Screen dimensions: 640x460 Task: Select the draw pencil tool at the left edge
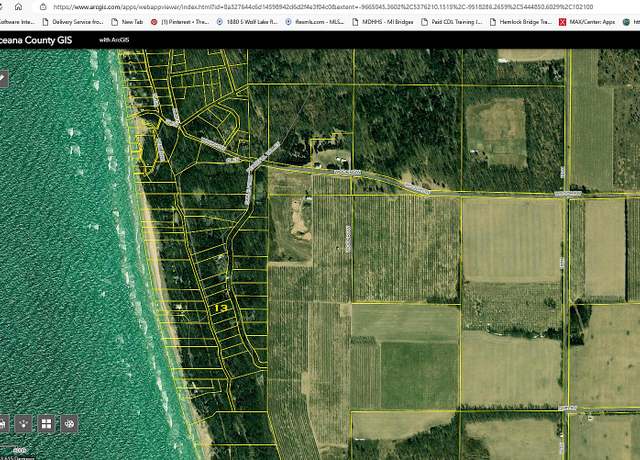pos(3,78)
